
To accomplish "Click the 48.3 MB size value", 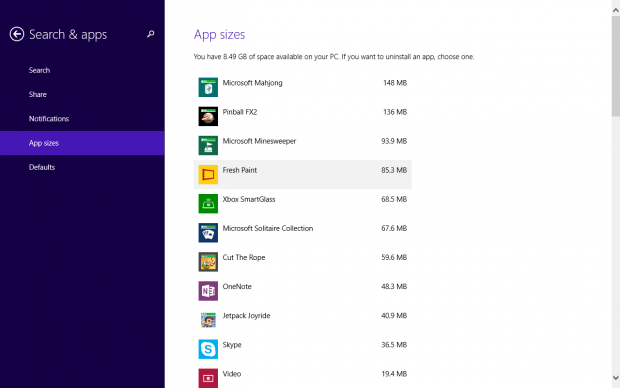I will click(x=394, y=286).
